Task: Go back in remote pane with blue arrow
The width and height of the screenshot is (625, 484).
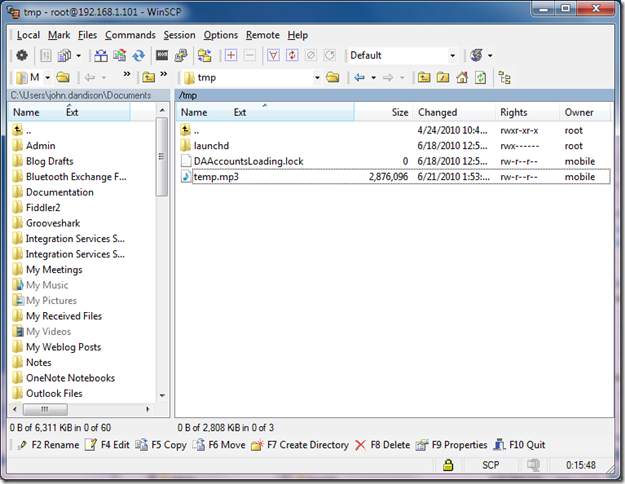Action: click(359, 77)
